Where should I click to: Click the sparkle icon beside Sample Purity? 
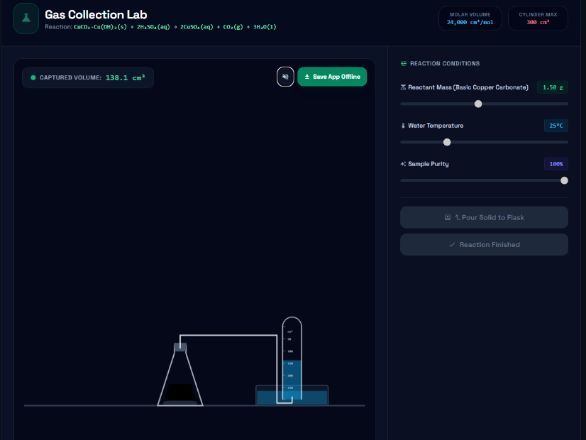click(403, 164)
